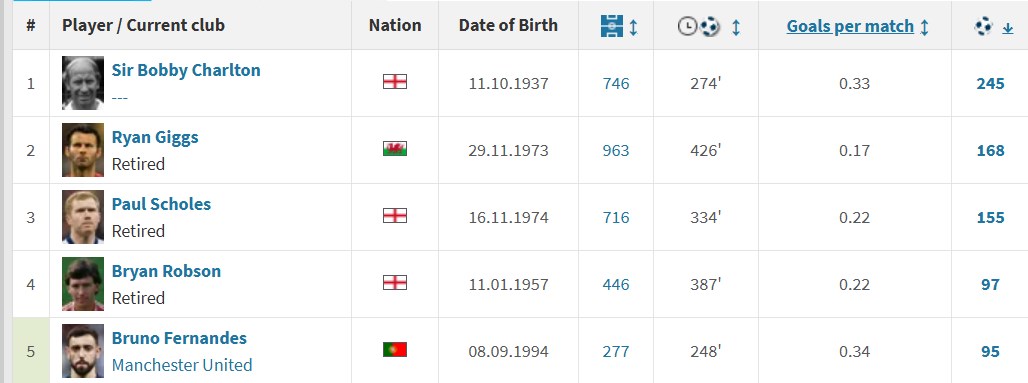Toggle descending arrow beside goals icon

click(1008, 28)
